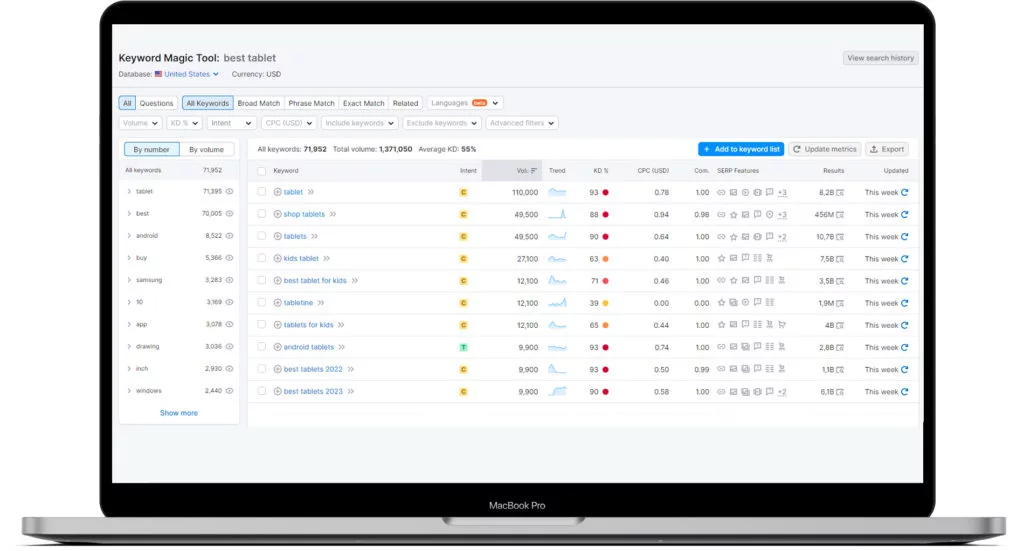View trend sparkline for shop tablets

(557, 214)
